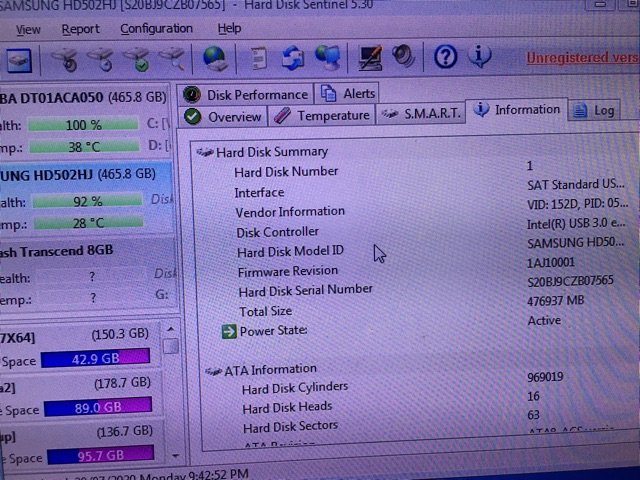Click the disk test icon with green check

(x=136, y=60)
